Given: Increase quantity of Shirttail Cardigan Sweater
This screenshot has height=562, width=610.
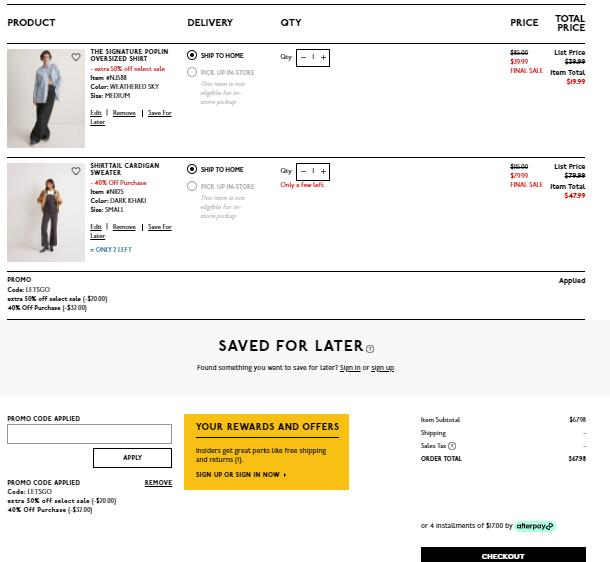Looking at the screenshot, I should point(323,172).
